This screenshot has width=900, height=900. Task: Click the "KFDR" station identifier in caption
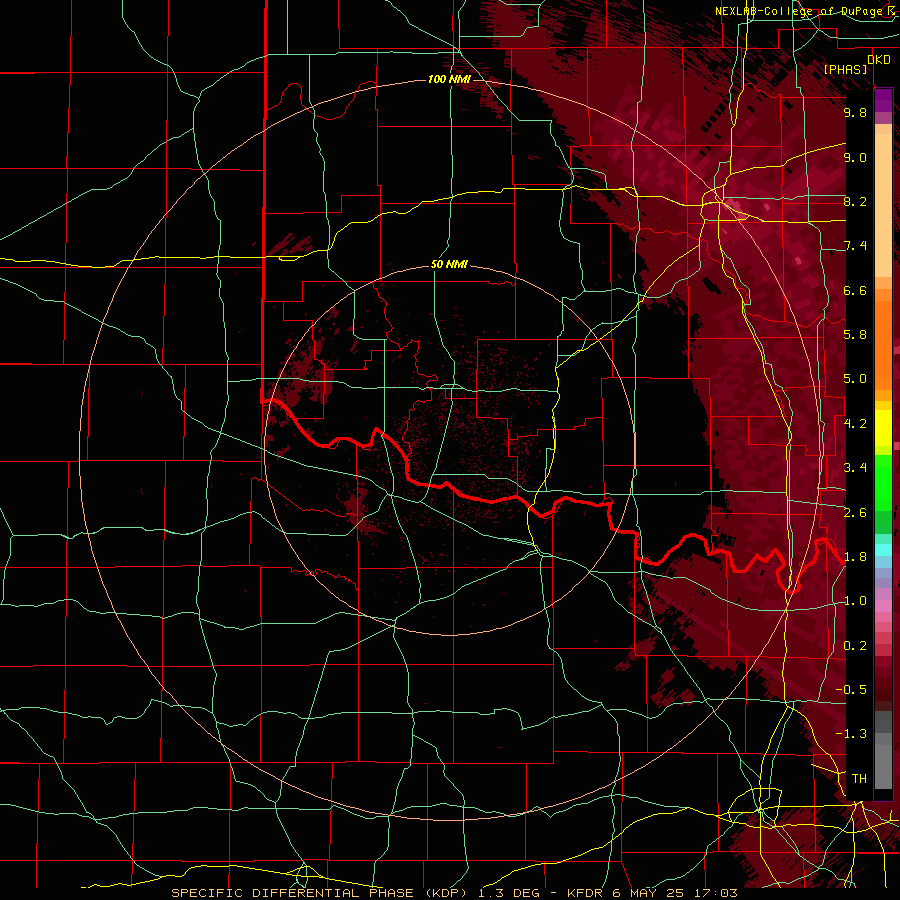[x=584, y=893]
